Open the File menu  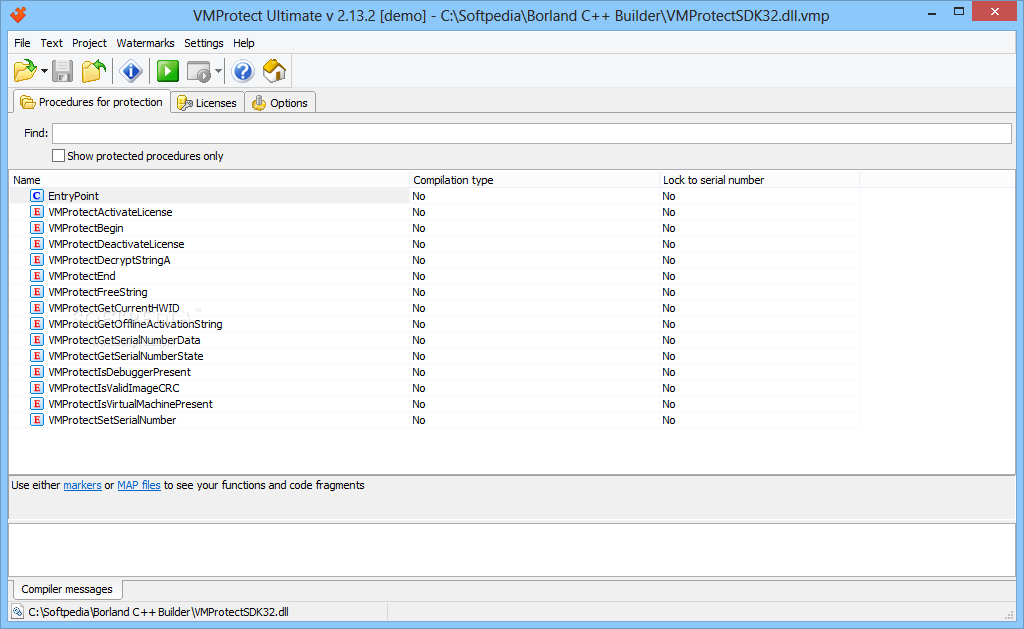click(x=22, y=43)
